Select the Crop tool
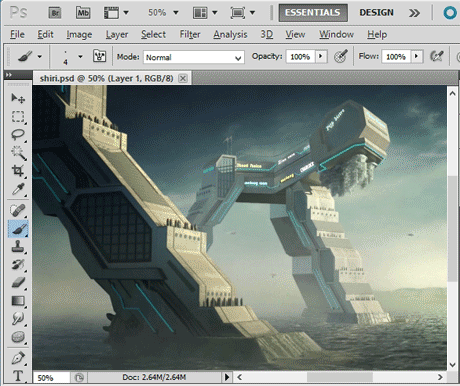460x386 pixels. (x=18, y=171)
